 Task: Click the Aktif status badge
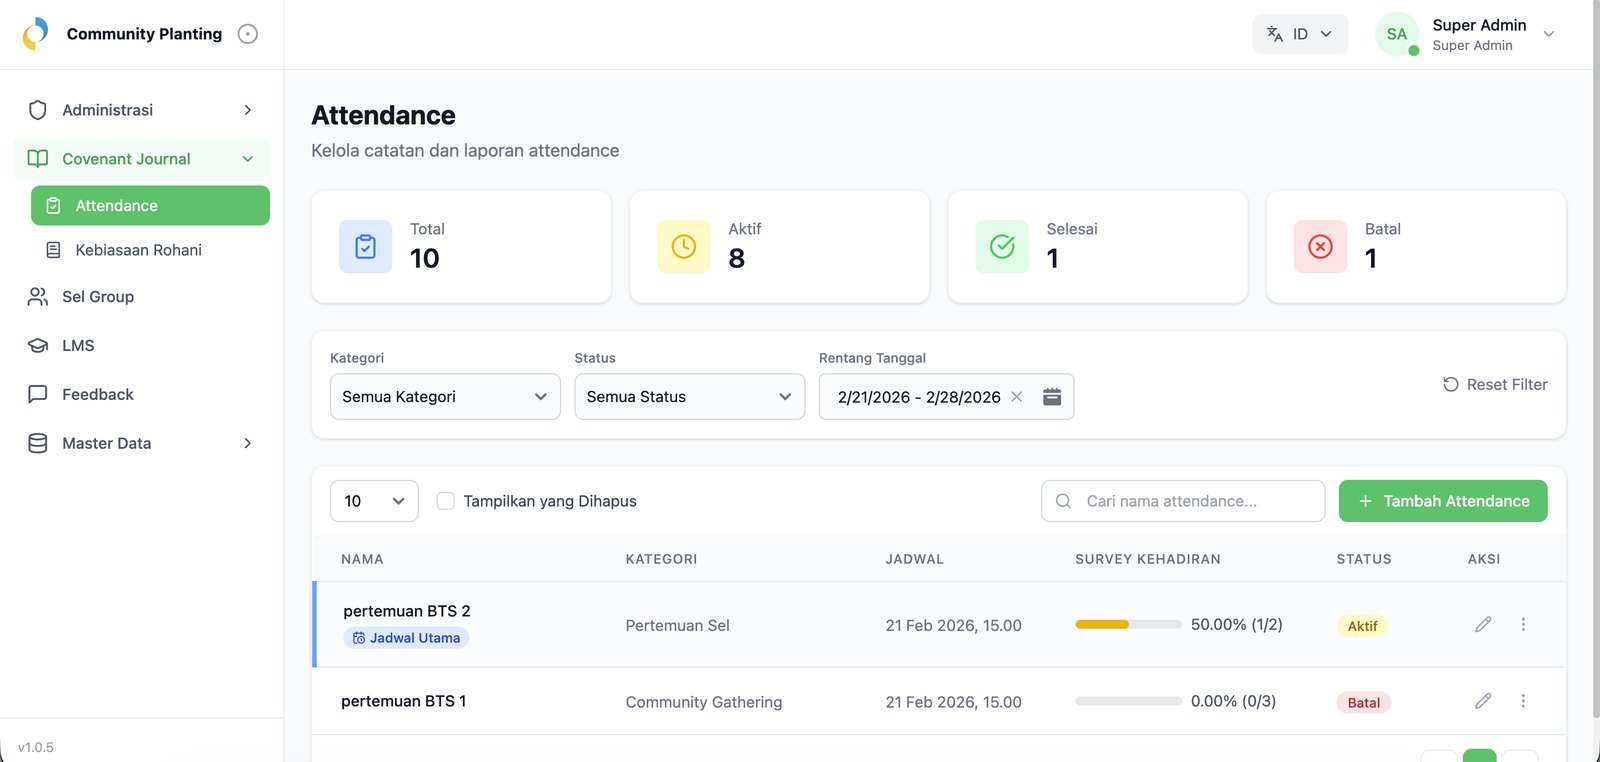(1362, 626)
